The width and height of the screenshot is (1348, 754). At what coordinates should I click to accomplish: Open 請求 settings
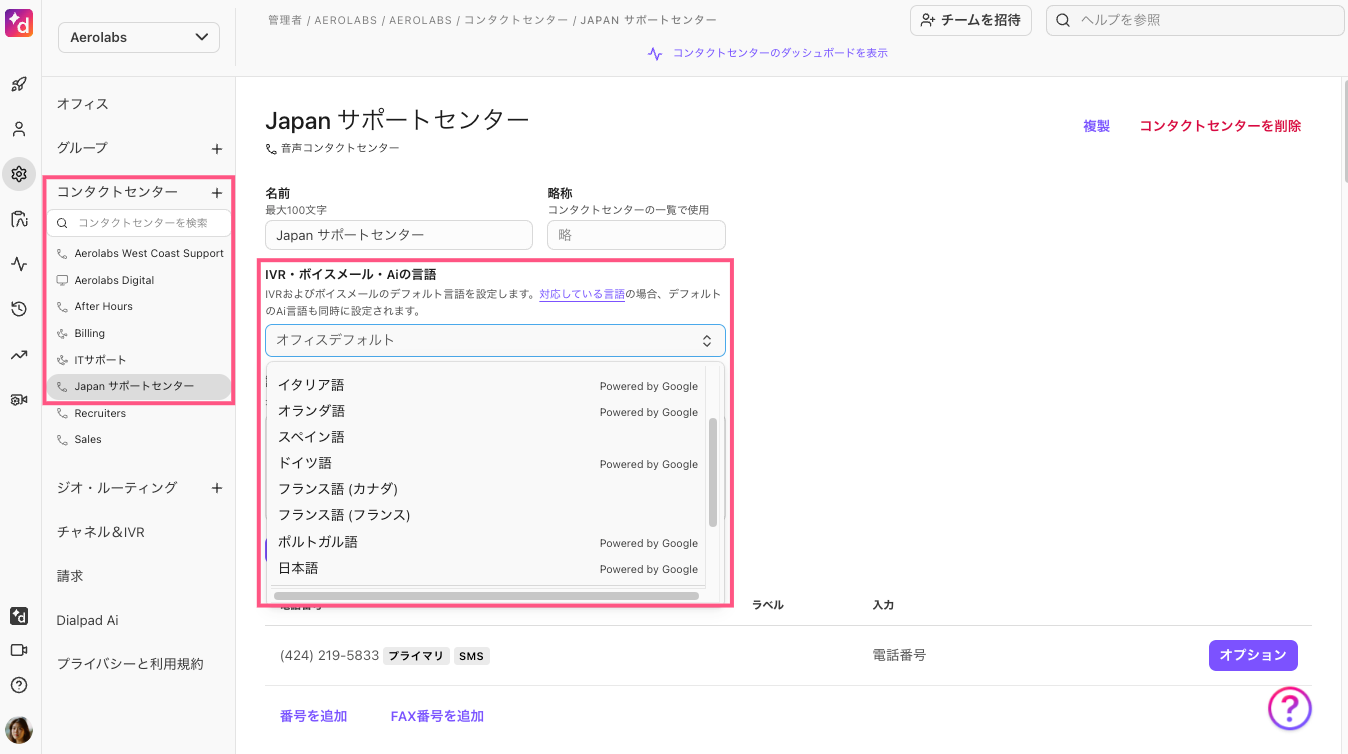pyautogui.click(x=70, y=576)
